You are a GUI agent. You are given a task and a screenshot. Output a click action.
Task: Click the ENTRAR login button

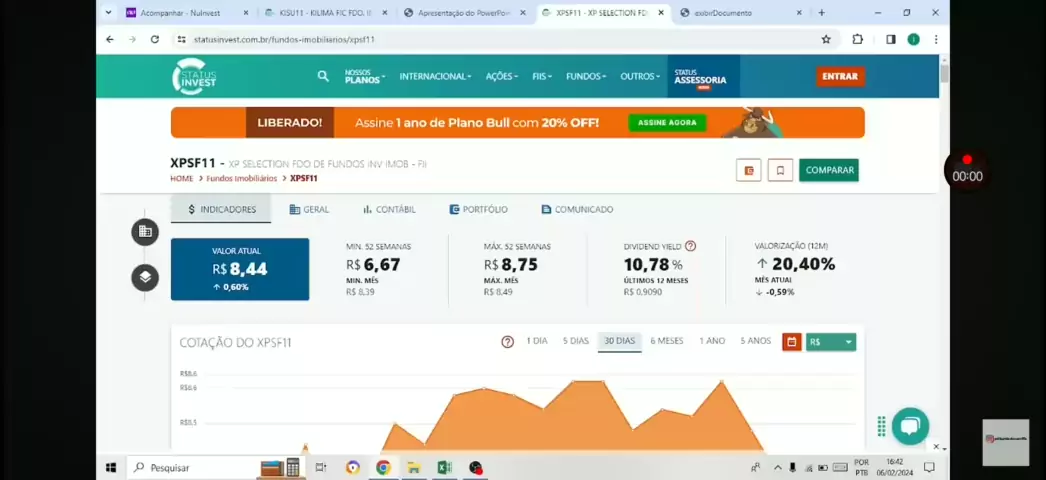pos(839,76)
